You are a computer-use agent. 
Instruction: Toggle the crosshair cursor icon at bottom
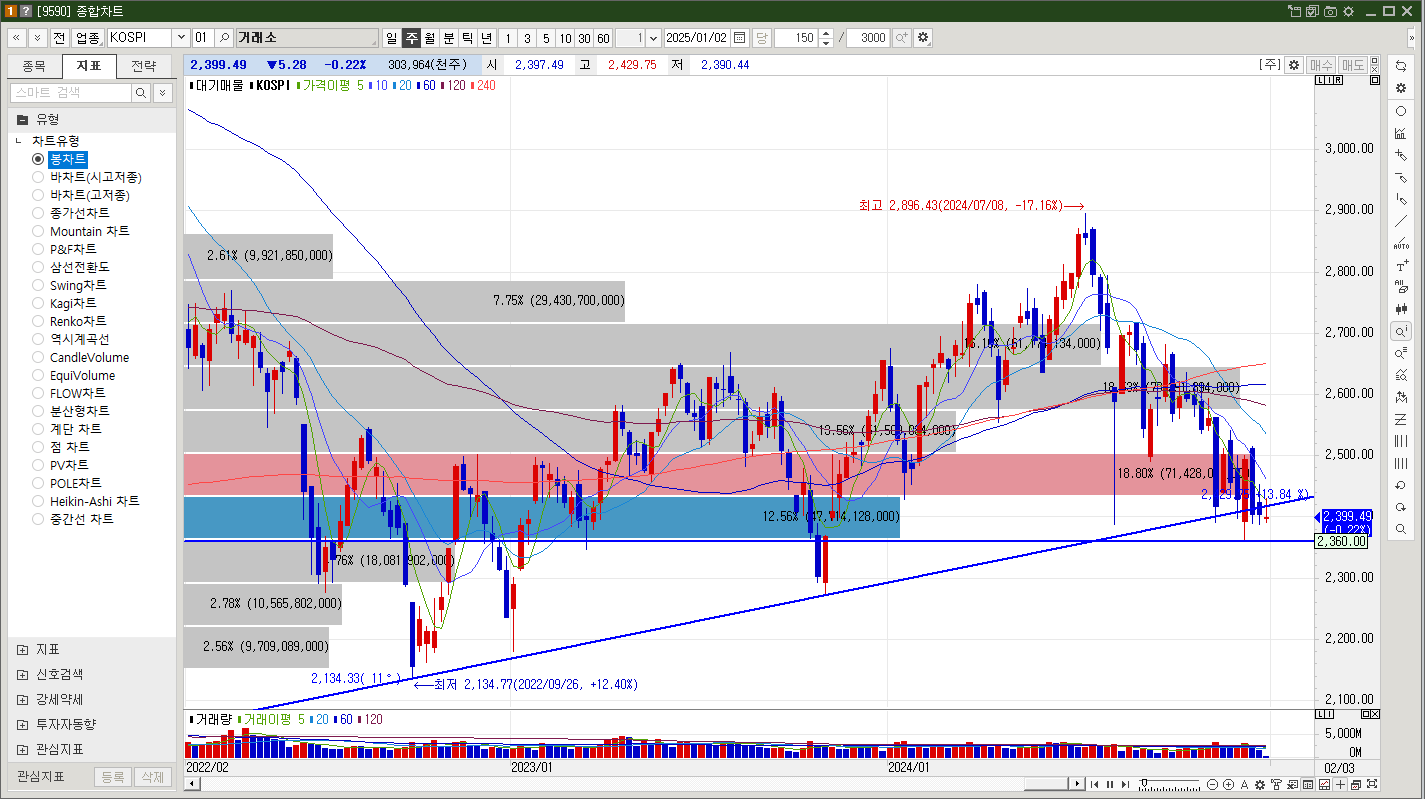pos(1340,784)
